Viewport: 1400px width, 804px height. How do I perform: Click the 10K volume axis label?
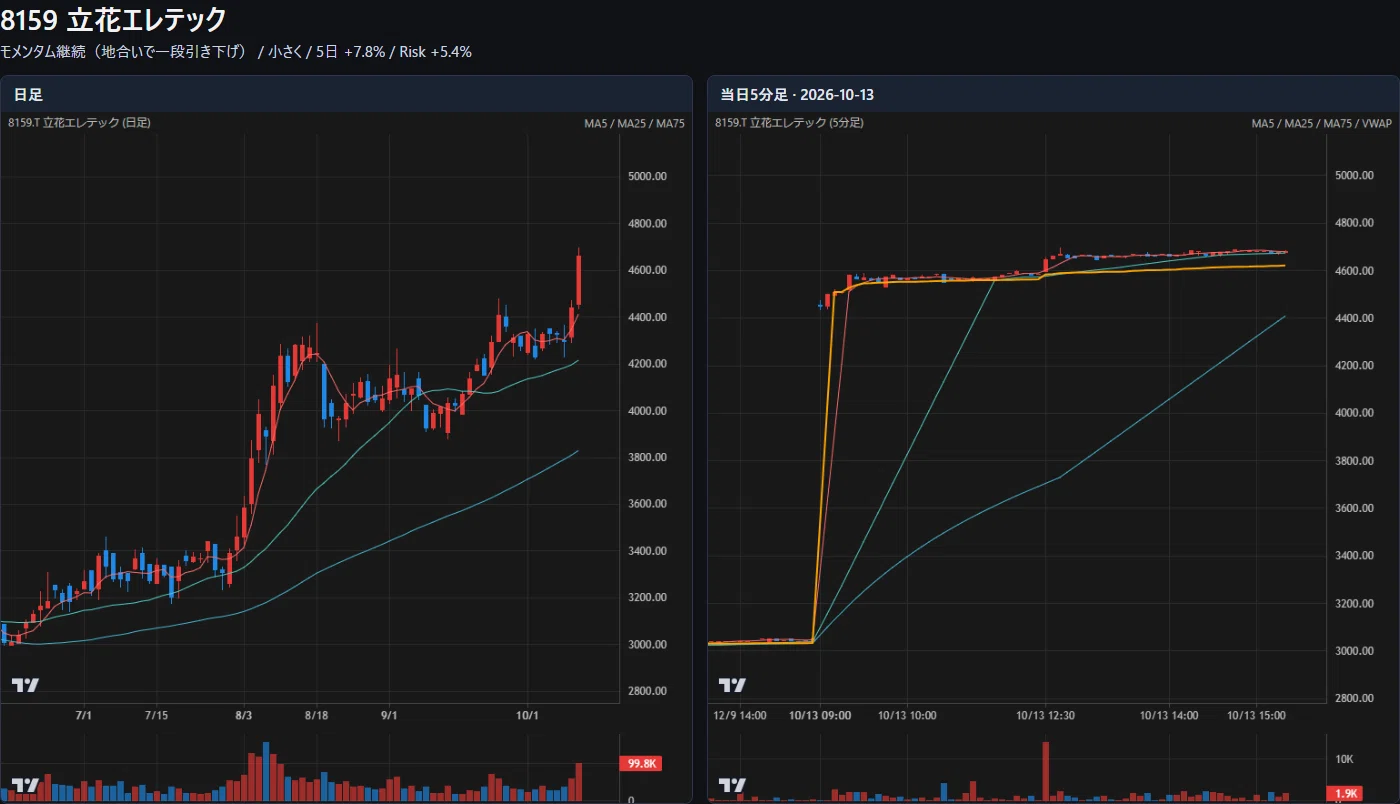[1344, 760]
